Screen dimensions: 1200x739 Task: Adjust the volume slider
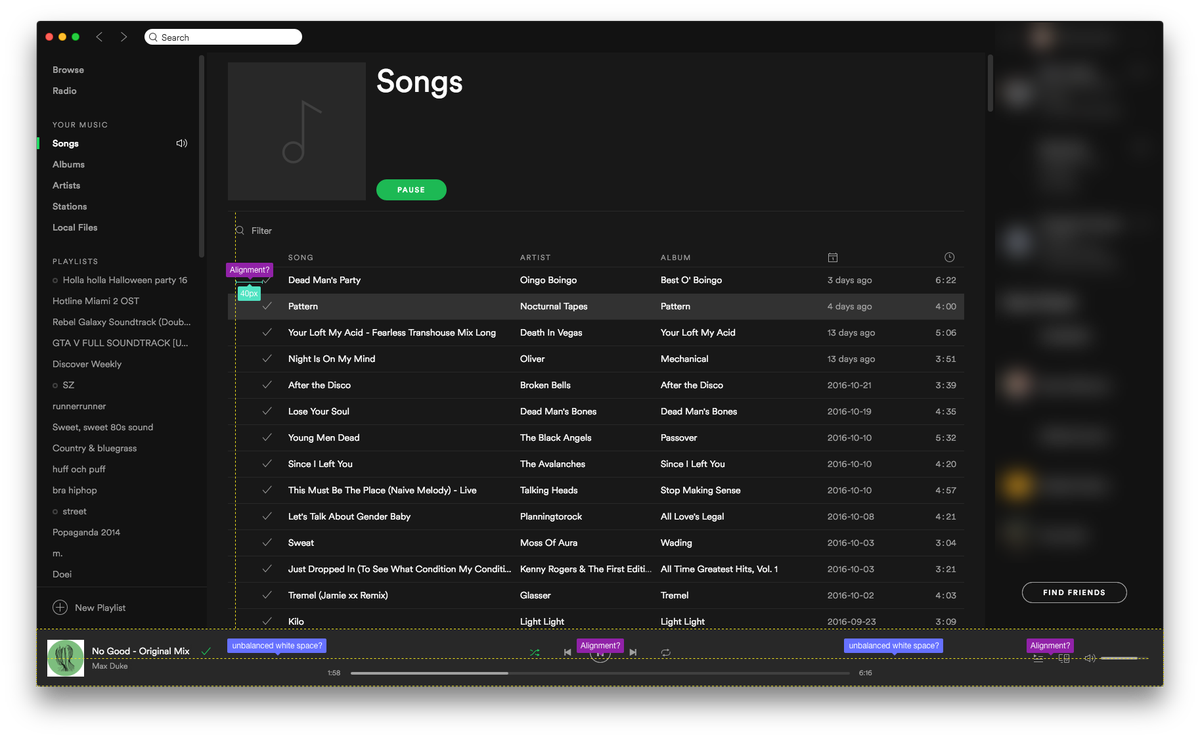click(x=1124, y=658)
